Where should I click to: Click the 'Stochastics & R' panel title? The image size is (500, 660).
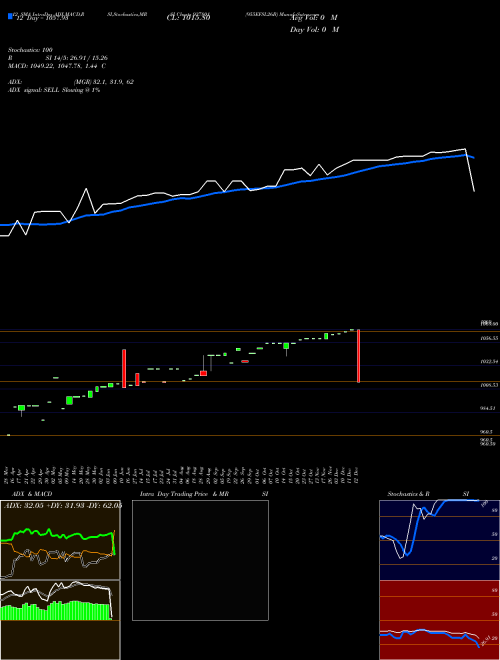[409, 494]
